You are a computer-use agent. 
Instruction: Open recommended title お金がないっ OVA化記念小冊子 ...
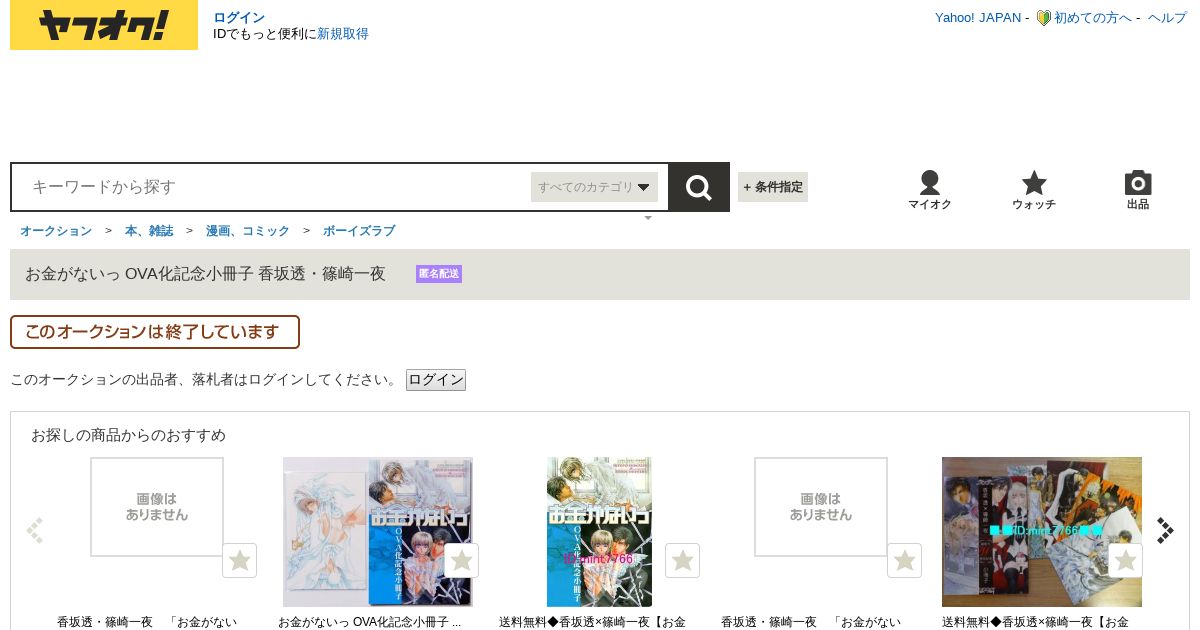coord(370,622)
